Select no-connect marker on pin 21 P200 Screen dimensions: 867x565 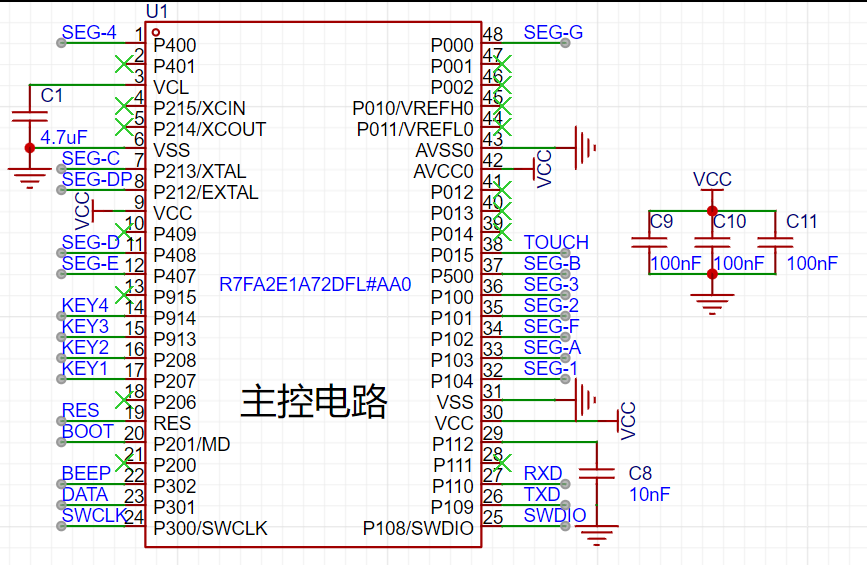point(124,463)
